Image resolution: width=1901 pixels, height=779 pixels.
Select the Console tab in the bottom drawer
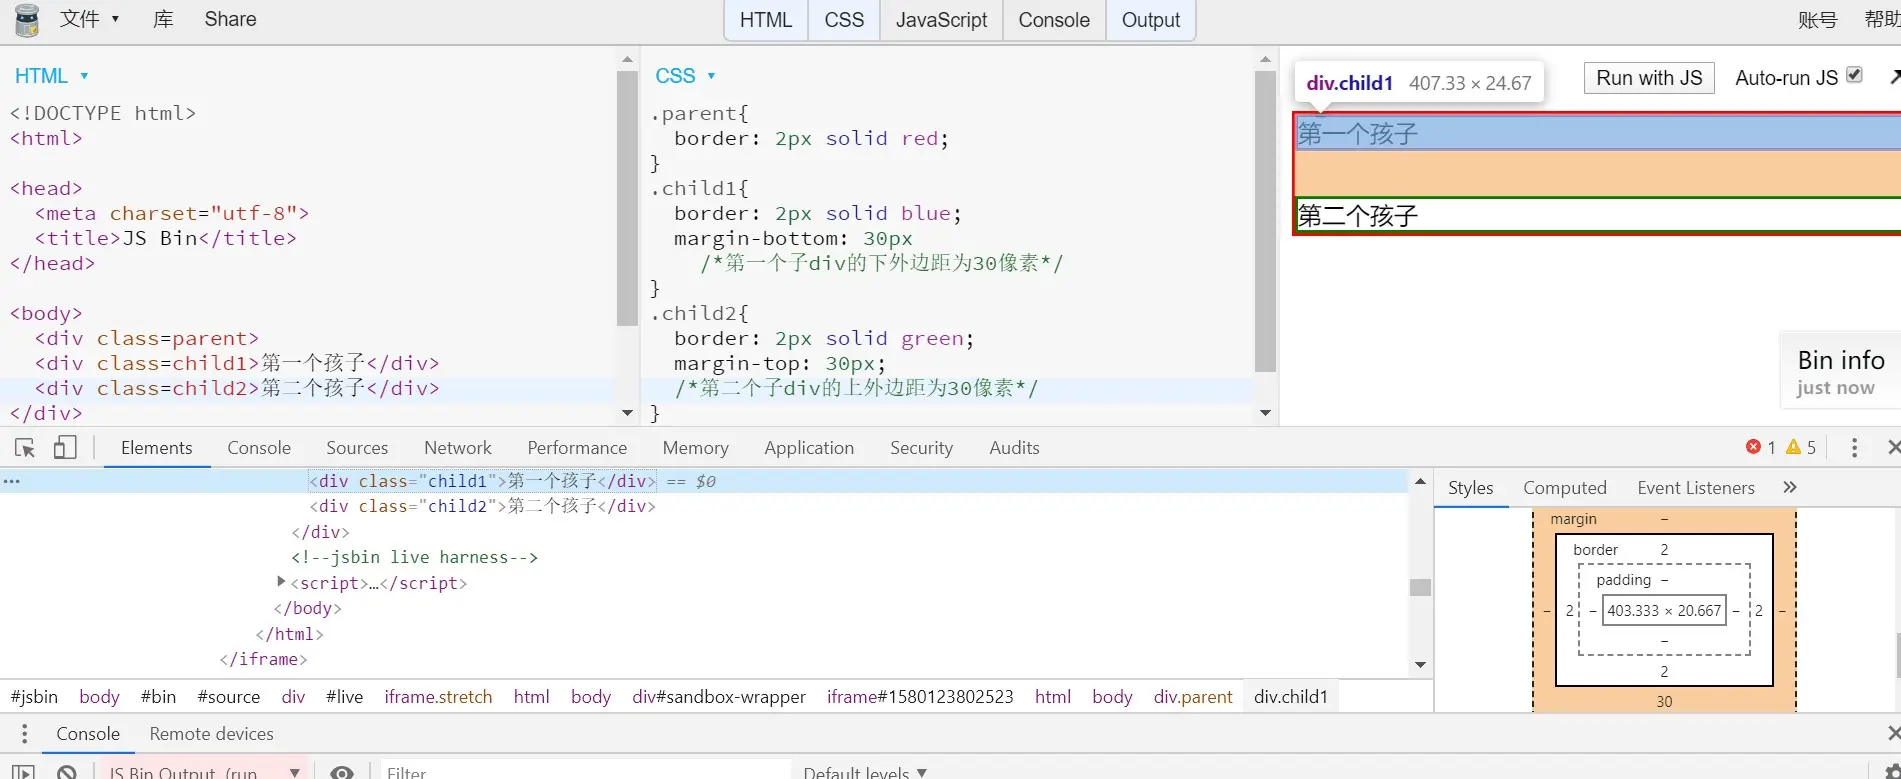(88, 734)
